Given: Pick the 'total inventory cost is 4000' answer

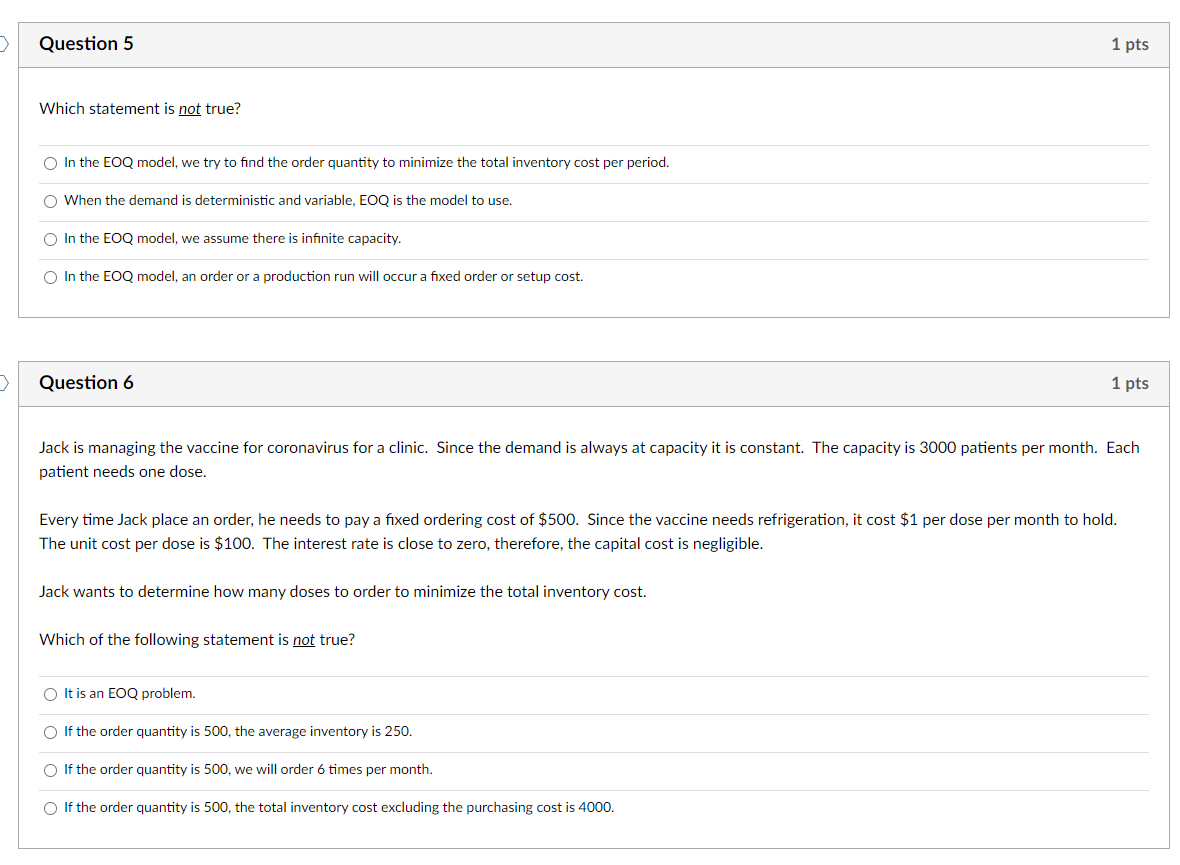Looking at the screenshot, I should (50, 807).
